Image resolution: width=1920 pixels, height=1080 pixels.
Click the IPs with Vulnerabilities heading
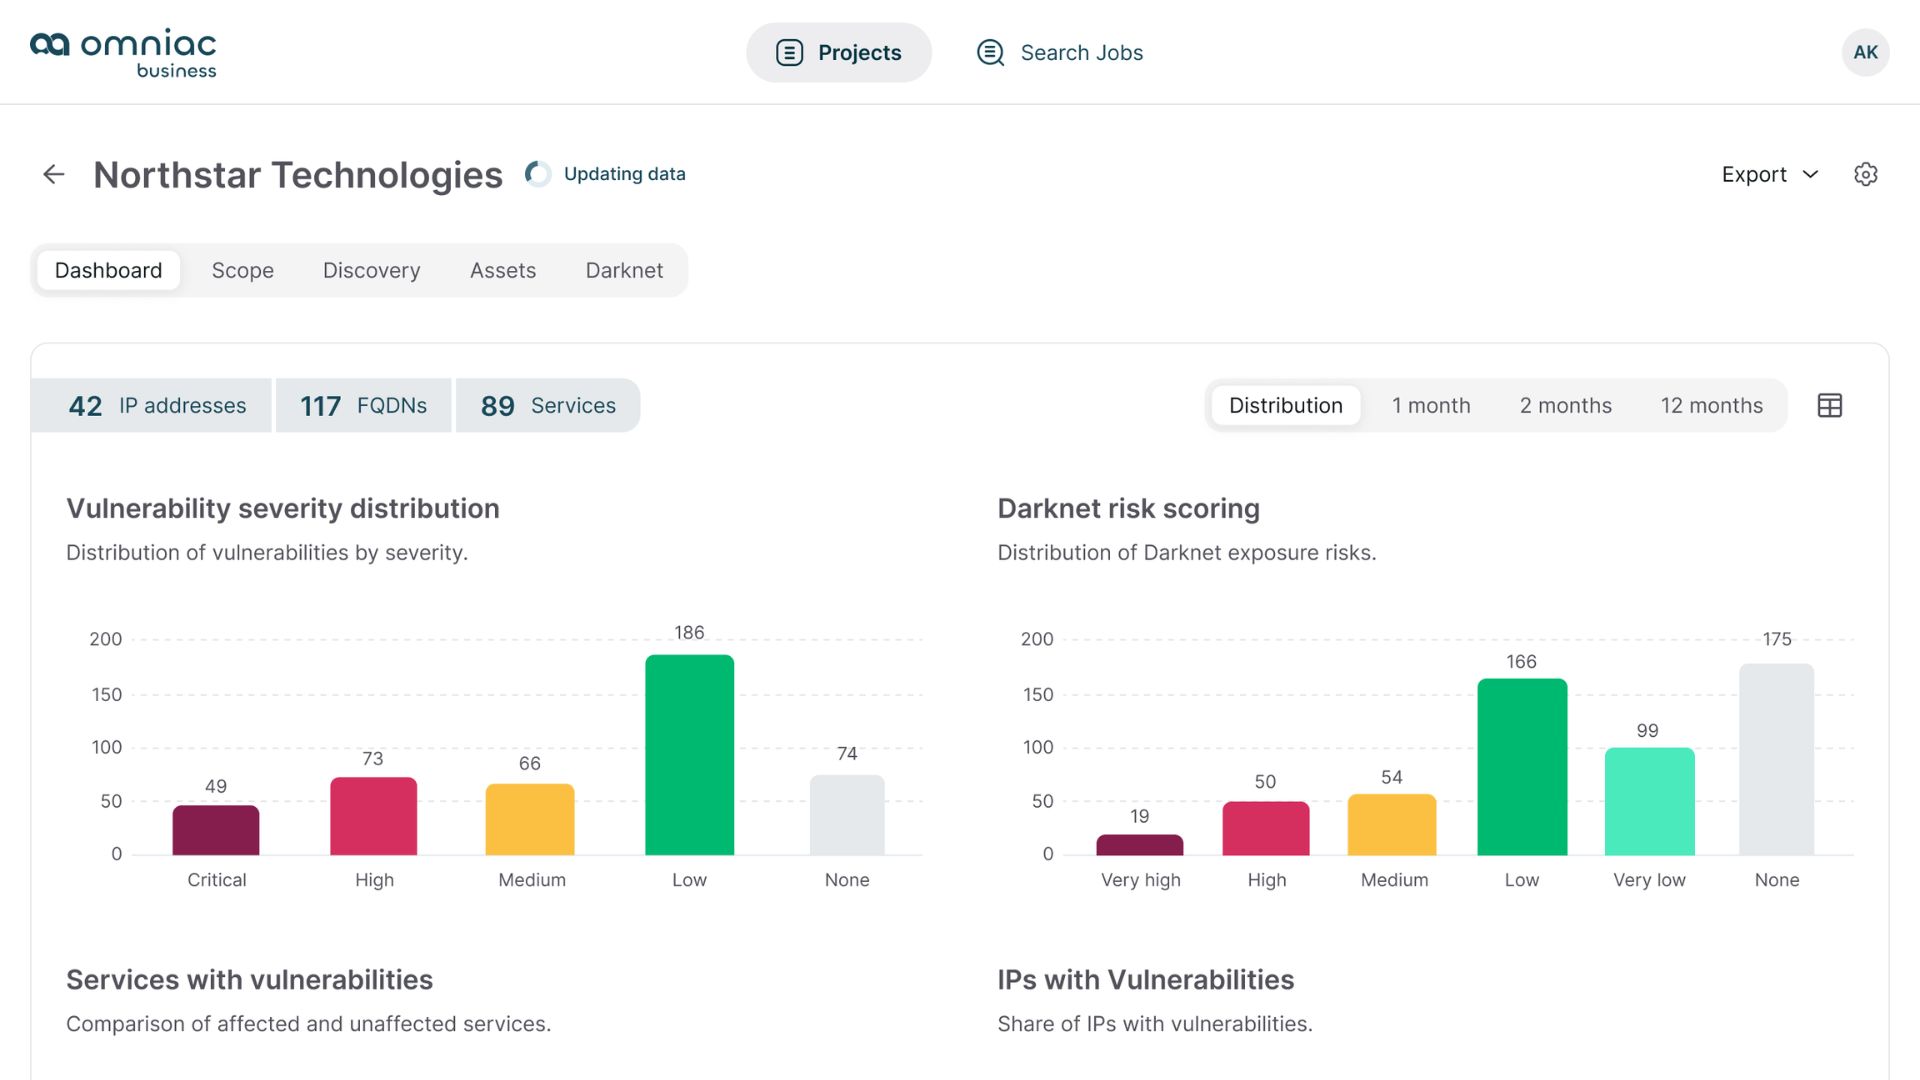[x=1146, y=980]
